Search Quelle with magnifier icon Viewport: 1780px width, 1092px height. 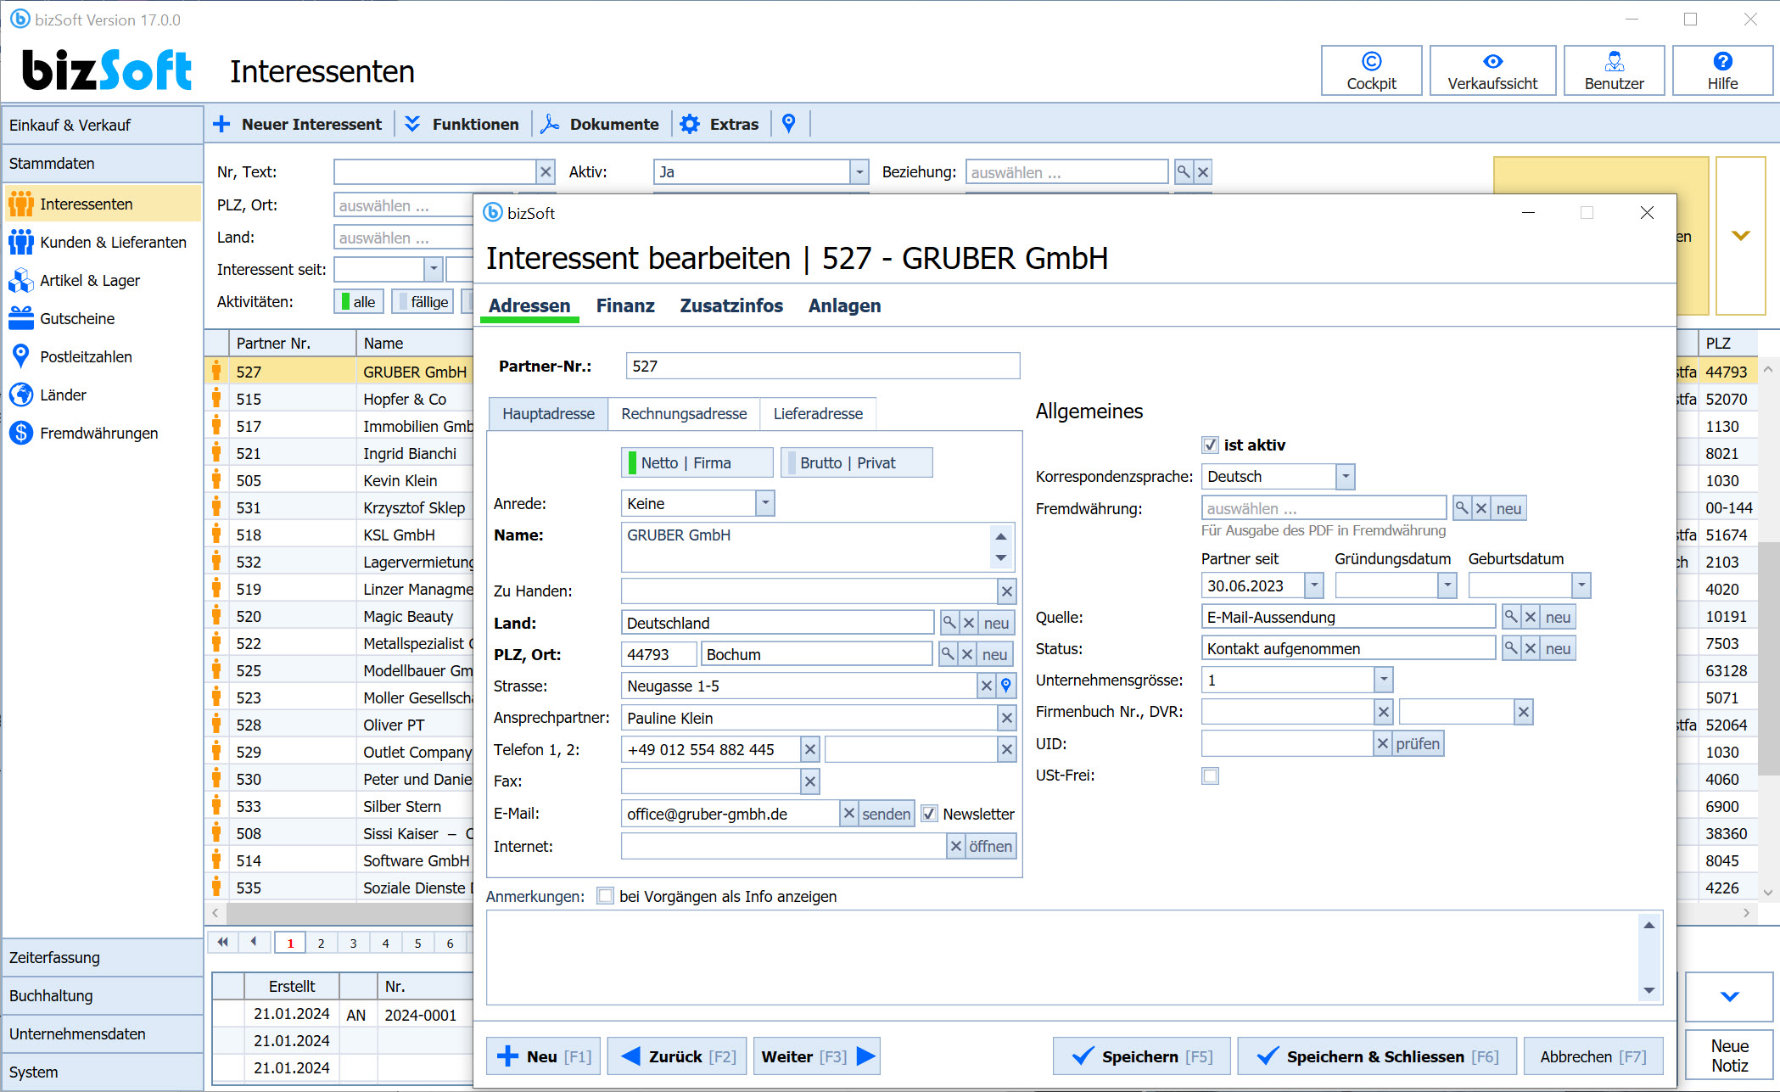[1511, 617]
